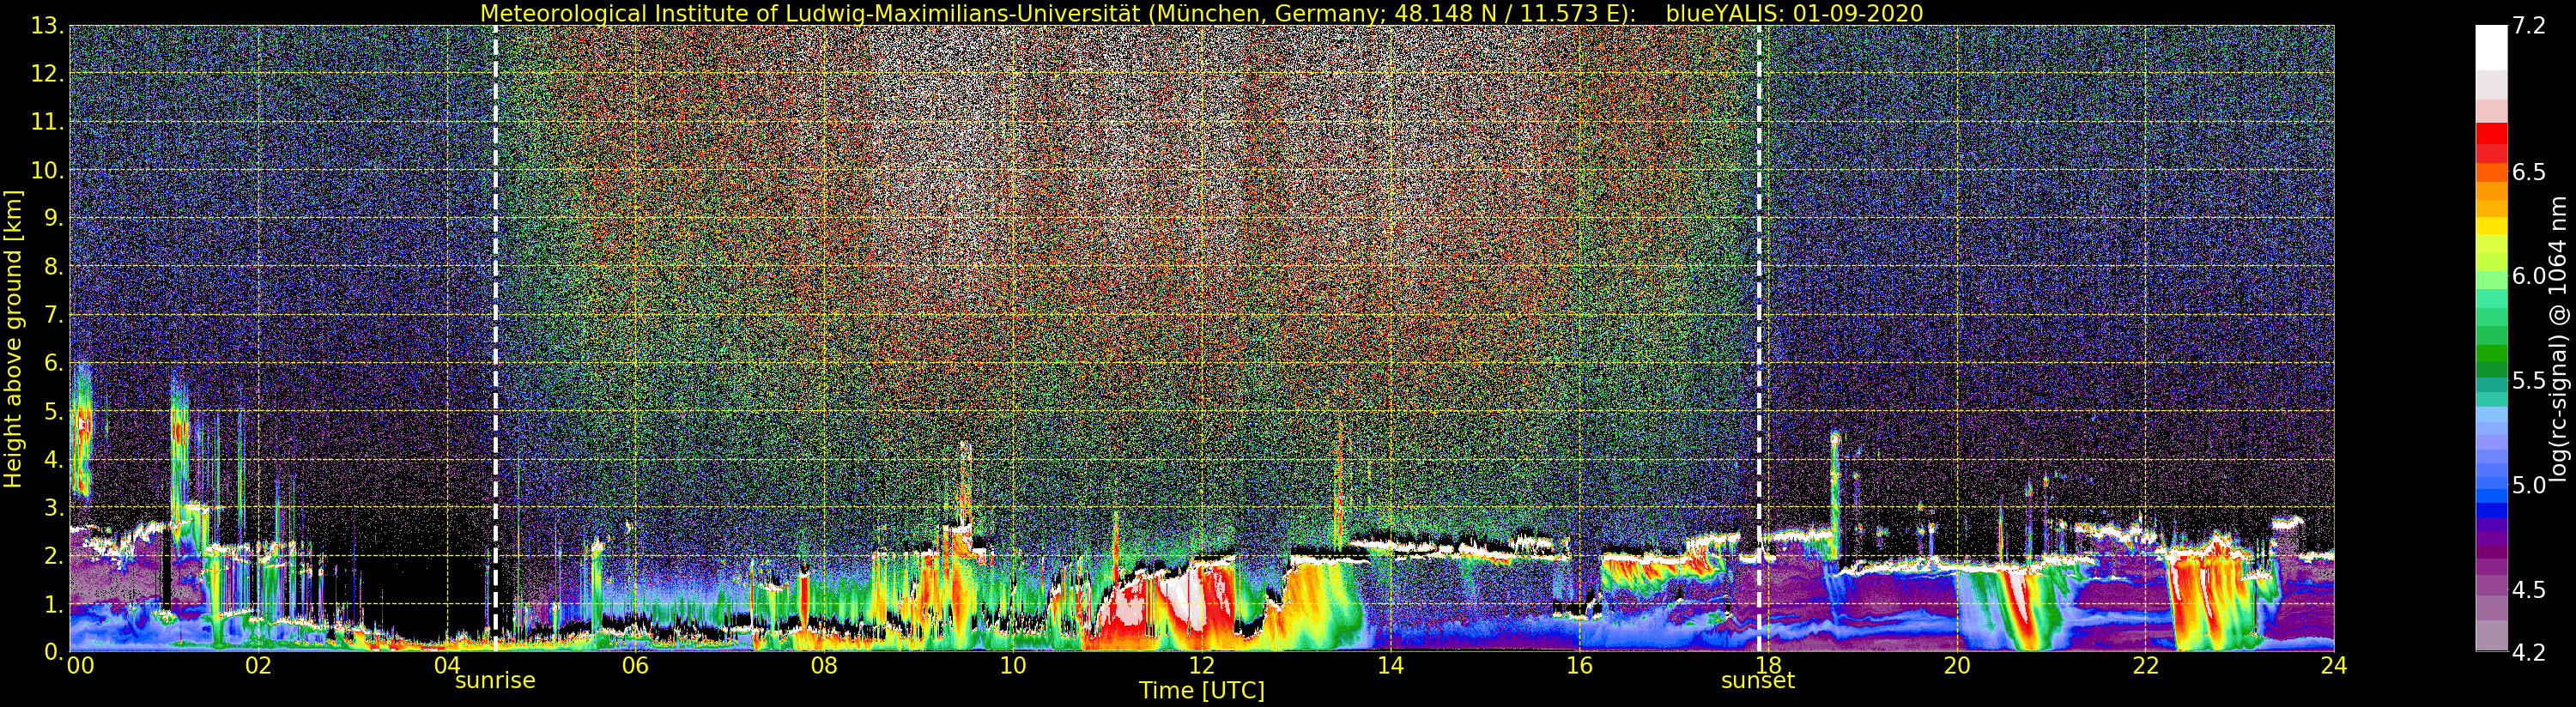Click the sunrise label below the time axis
This screenshot has width=2576, height=707.
[495, 681]
